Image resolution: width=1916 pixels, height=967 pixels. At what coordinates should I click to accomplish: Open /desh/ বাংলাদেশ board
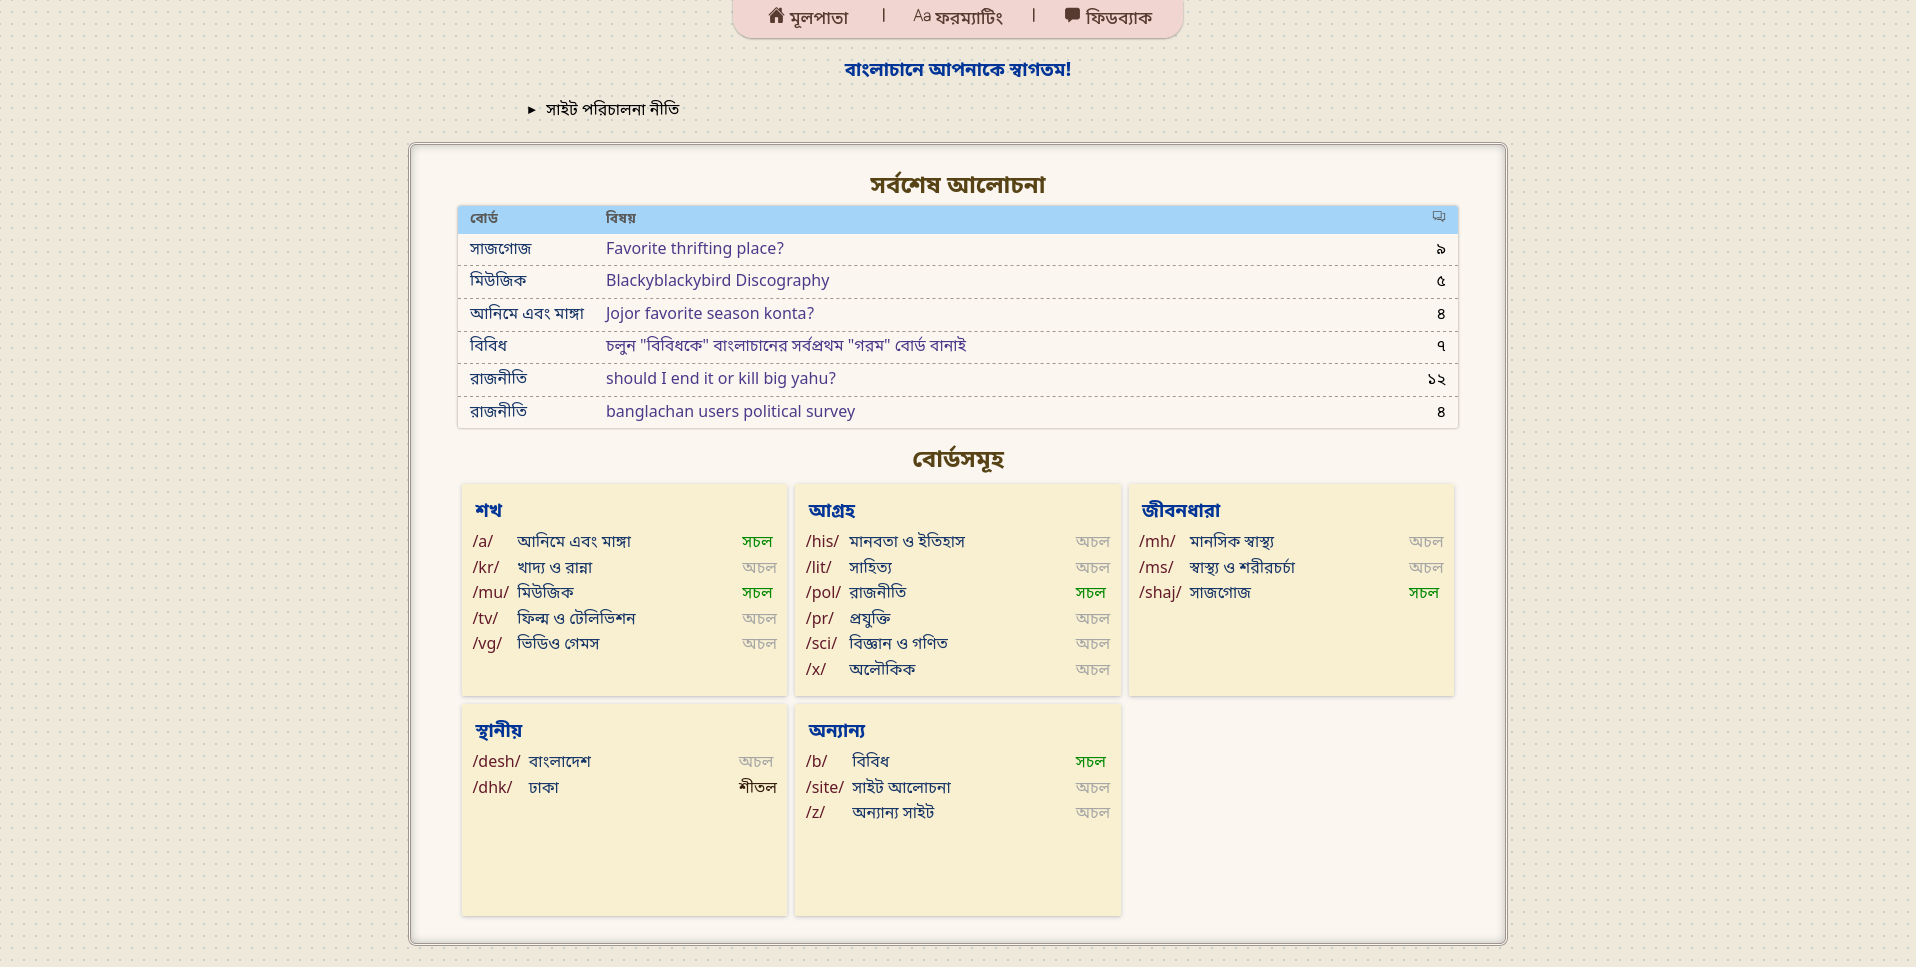tap(559, 761)
